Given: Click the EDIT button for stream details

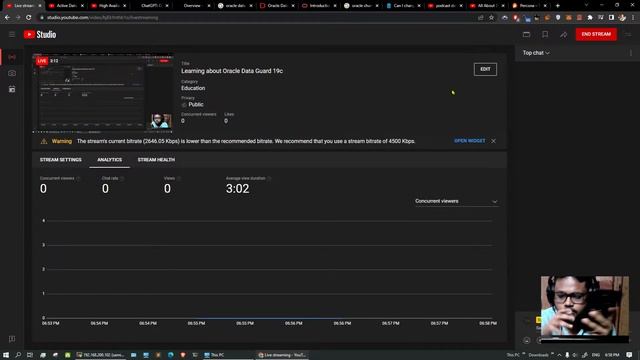Looking at the screenshot, I should pyautogui.click(x=485, y=69).
